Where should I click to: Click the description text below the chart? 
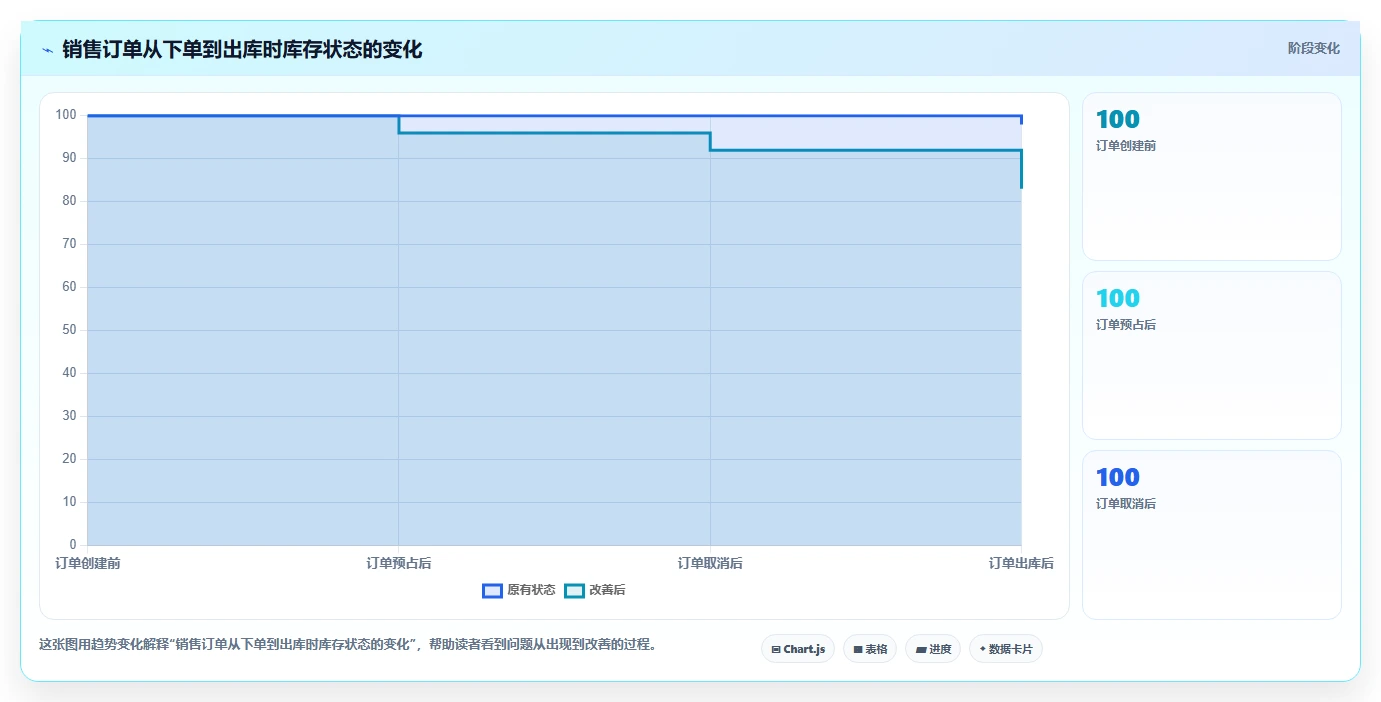[350, 644]
